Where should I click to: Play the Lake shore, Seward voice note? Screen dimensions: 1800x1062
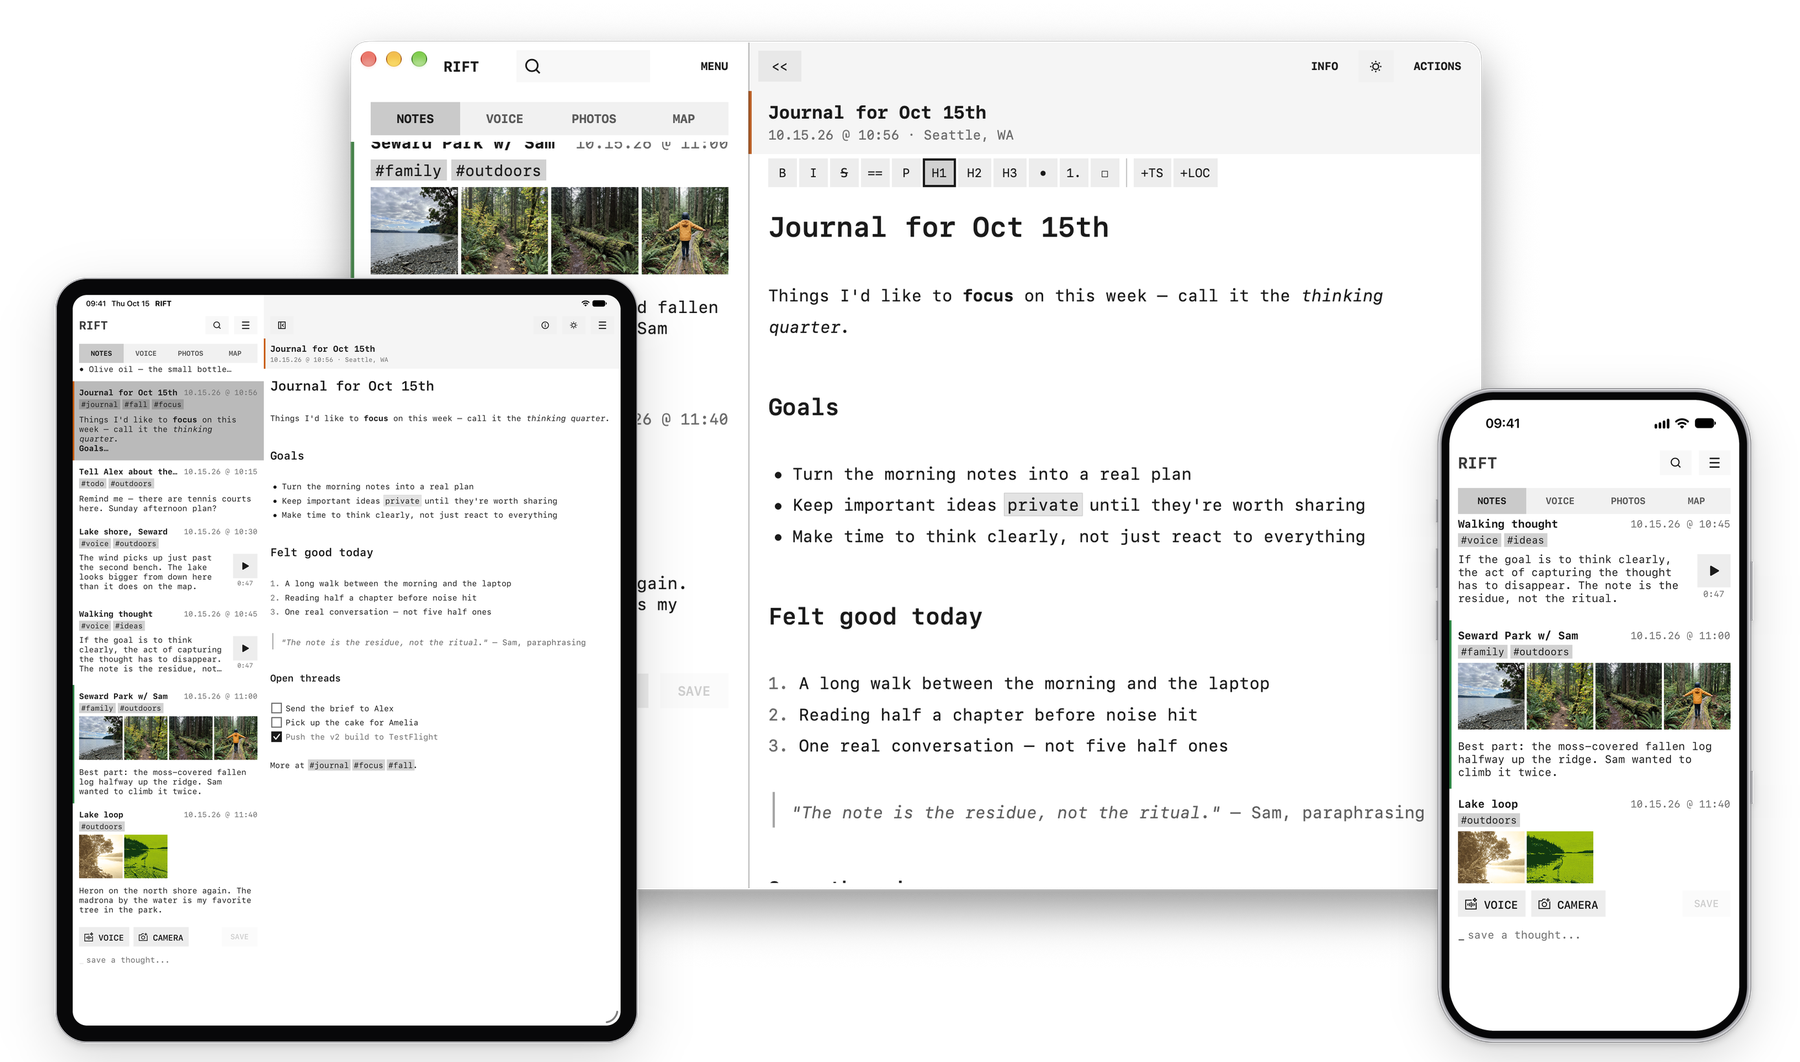(x=245, y=566)
